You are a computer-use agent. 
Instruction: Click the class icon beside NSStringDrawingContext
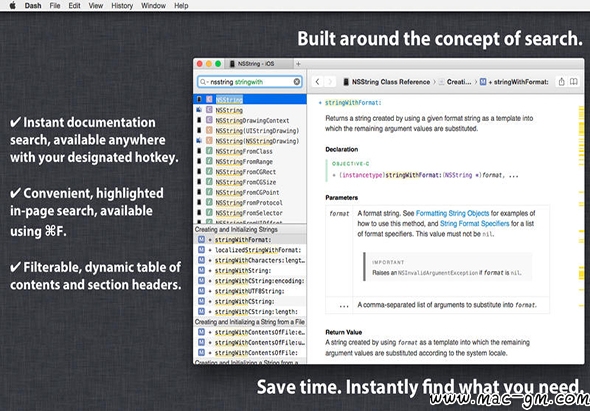(209, 120)
